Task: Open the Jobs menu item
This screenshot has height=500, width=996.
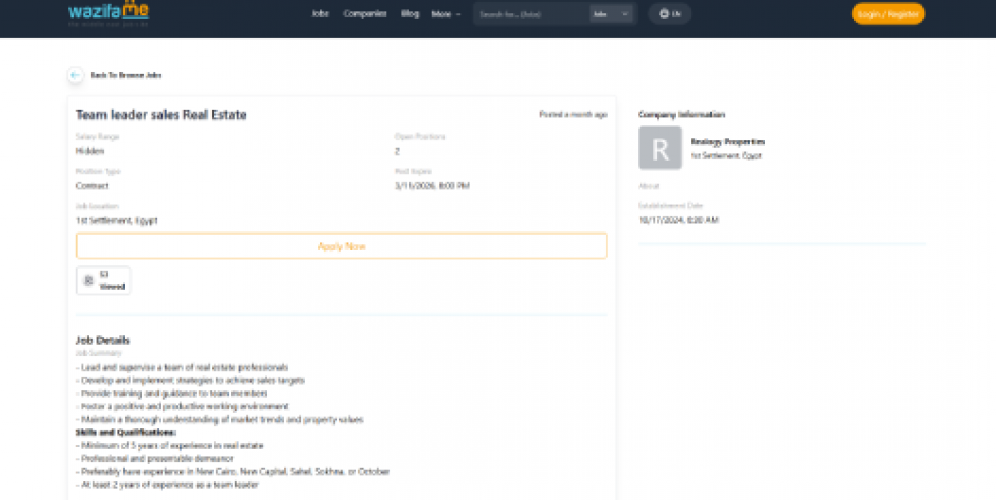Action: click(x=320, y=13)
